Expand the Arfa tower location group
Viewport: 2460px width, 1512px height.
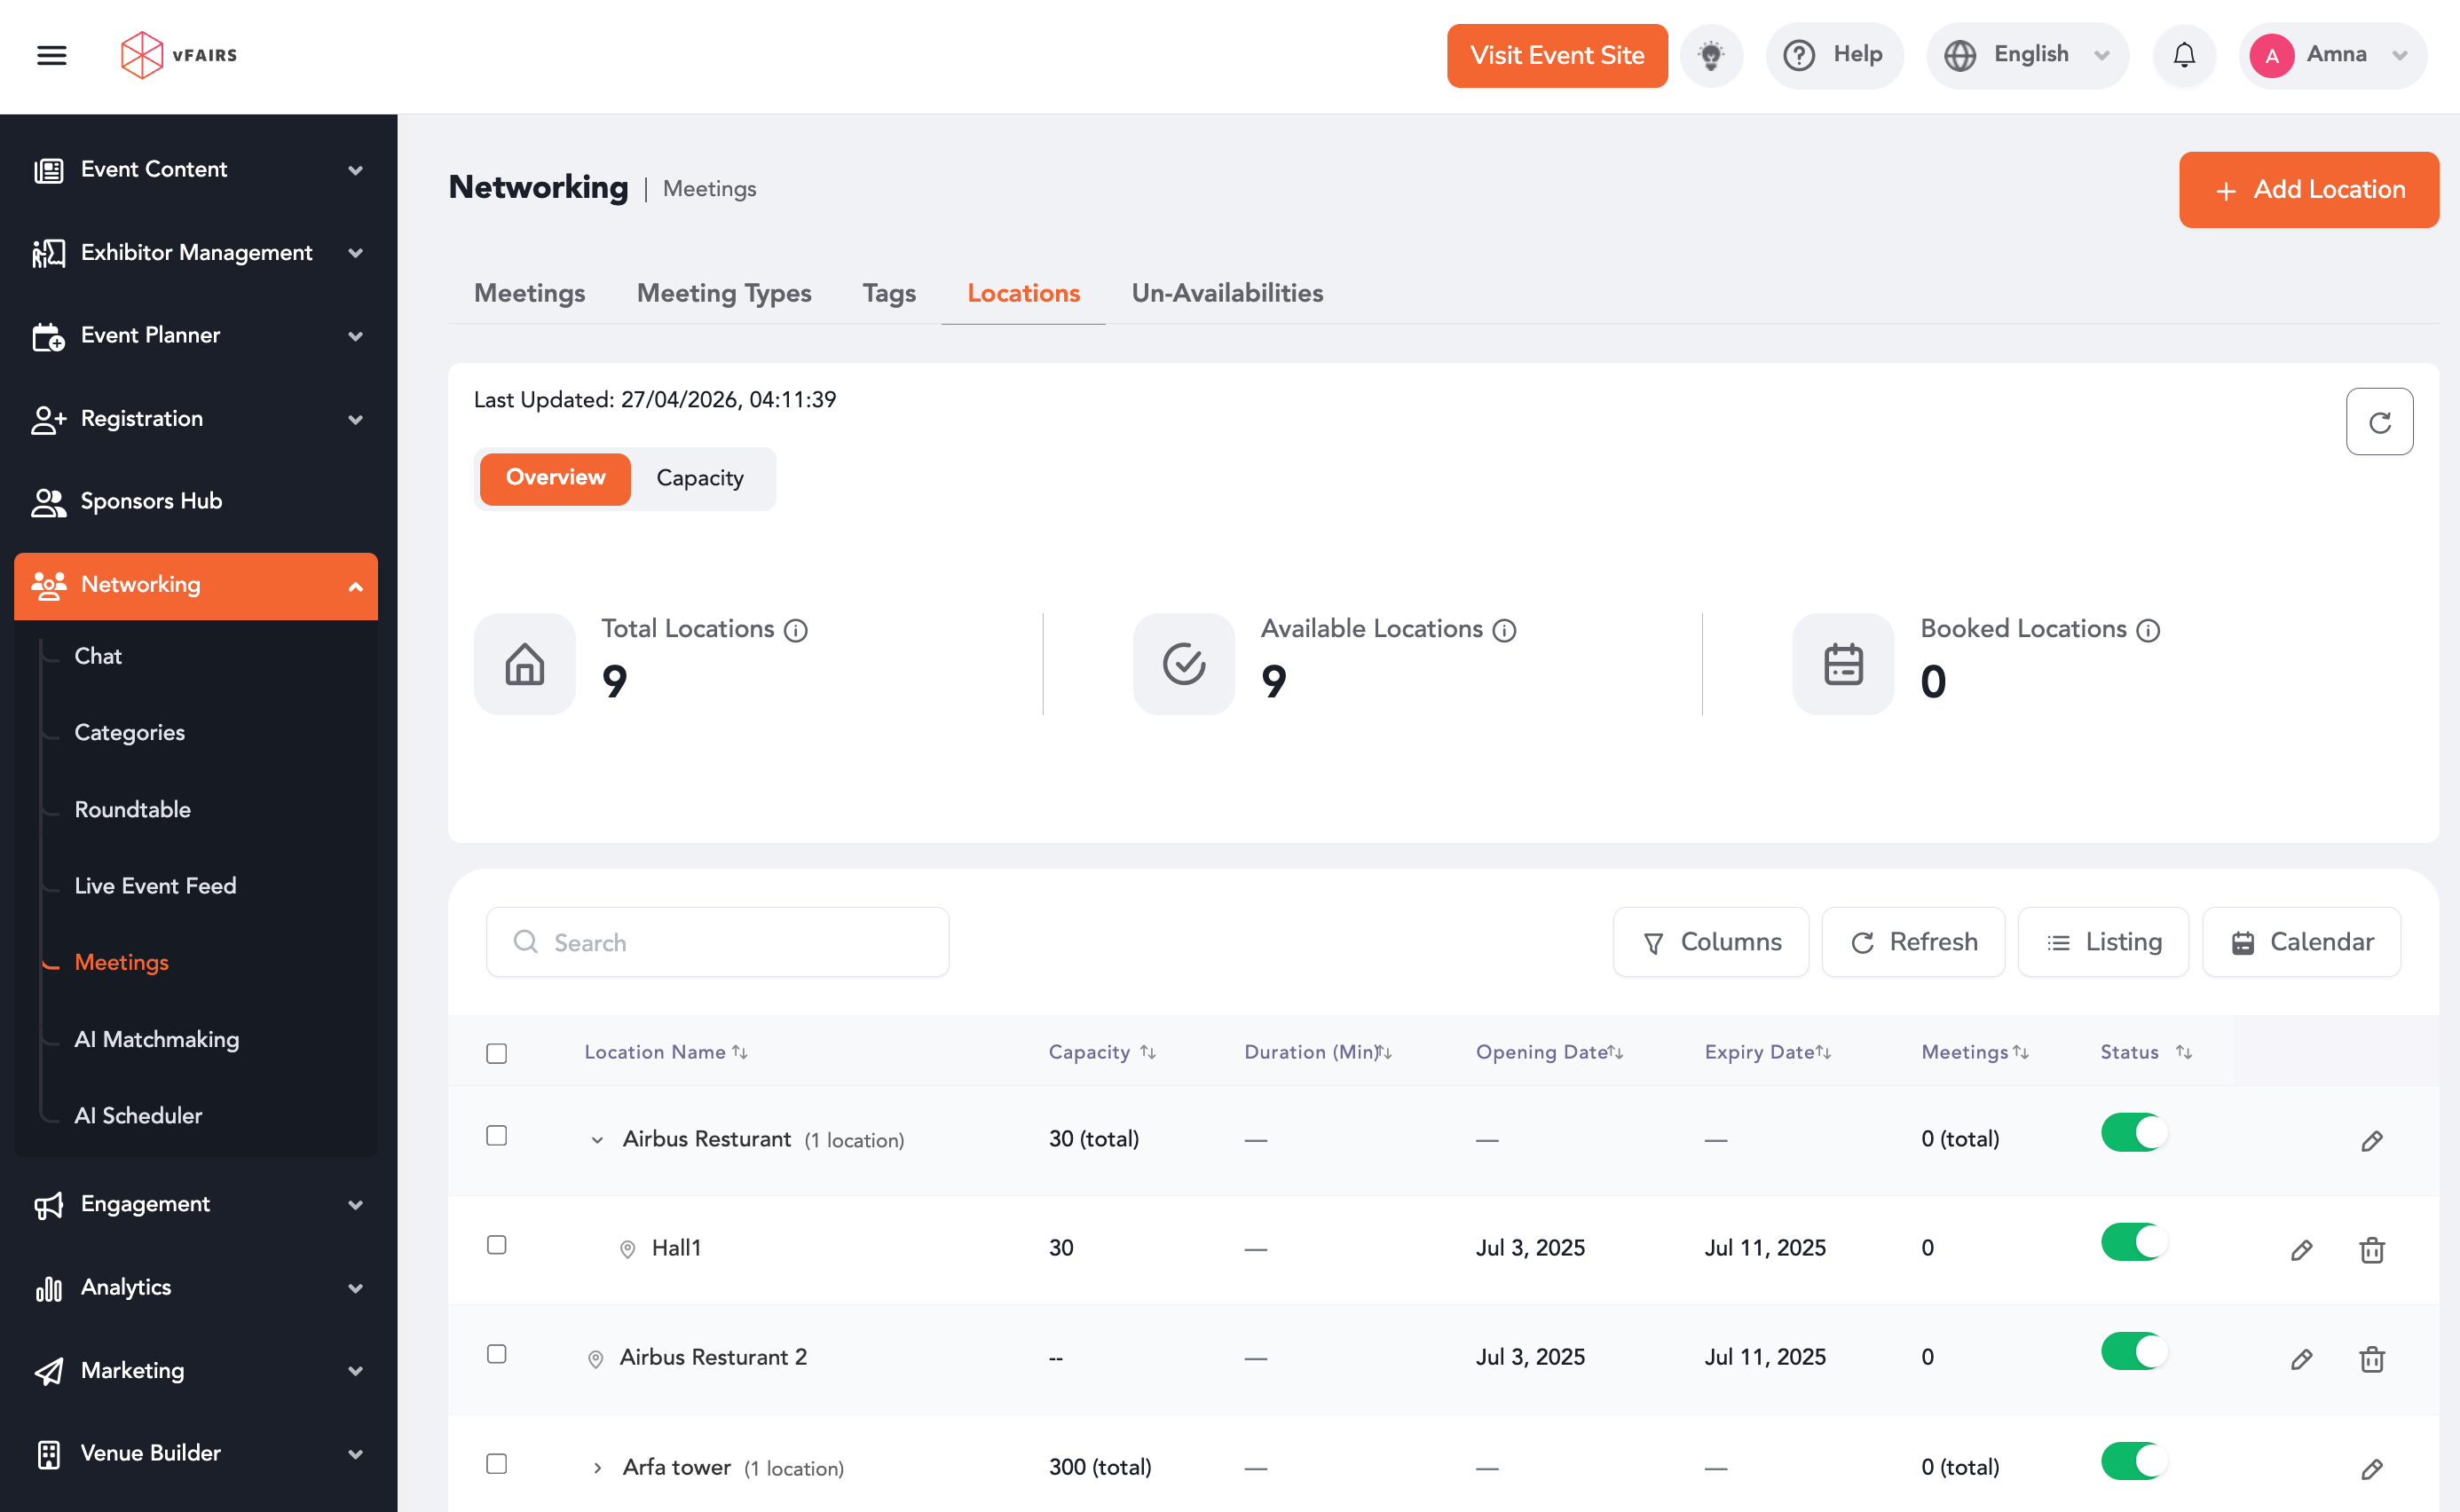pos(597,1468)
